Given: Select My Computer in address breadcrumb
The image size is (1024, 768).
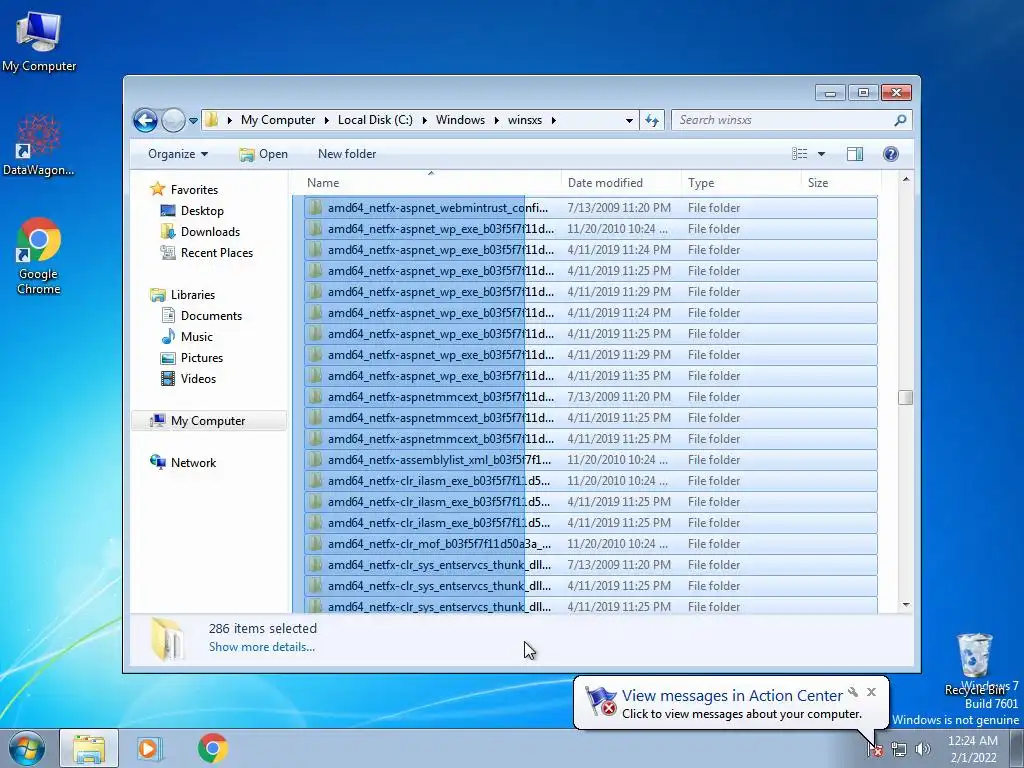Looking at the screenshot, I should pos(278,120).
